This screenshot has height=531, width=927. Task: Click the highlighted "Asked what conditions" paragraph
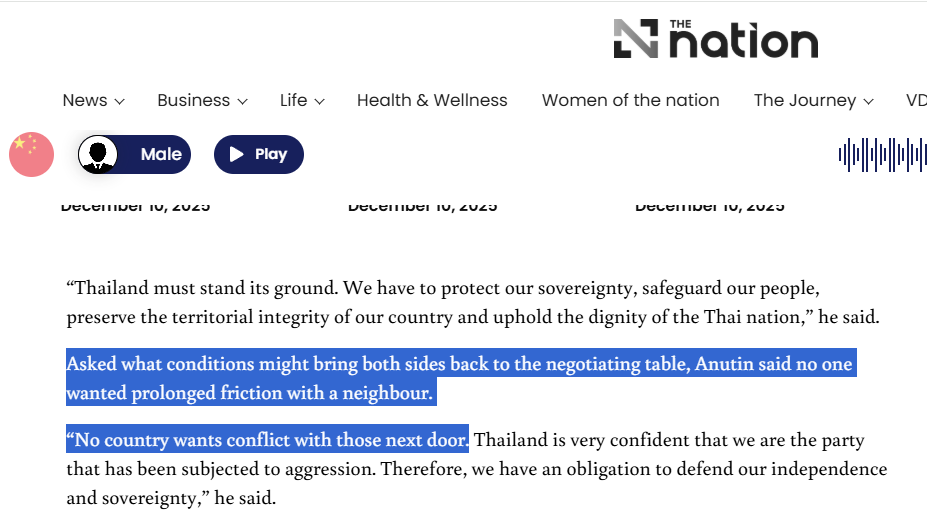coord(459,378)
